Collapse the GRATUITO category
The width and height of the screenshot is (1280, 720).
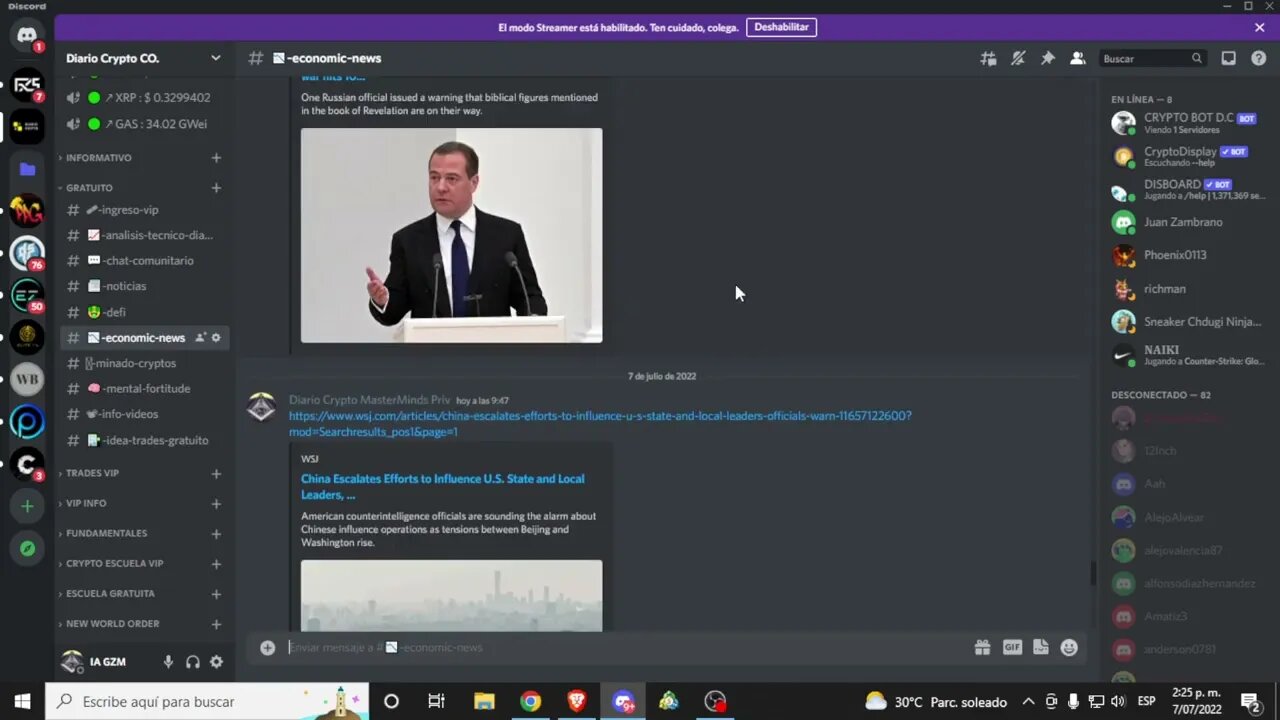[x=89, y=188]
